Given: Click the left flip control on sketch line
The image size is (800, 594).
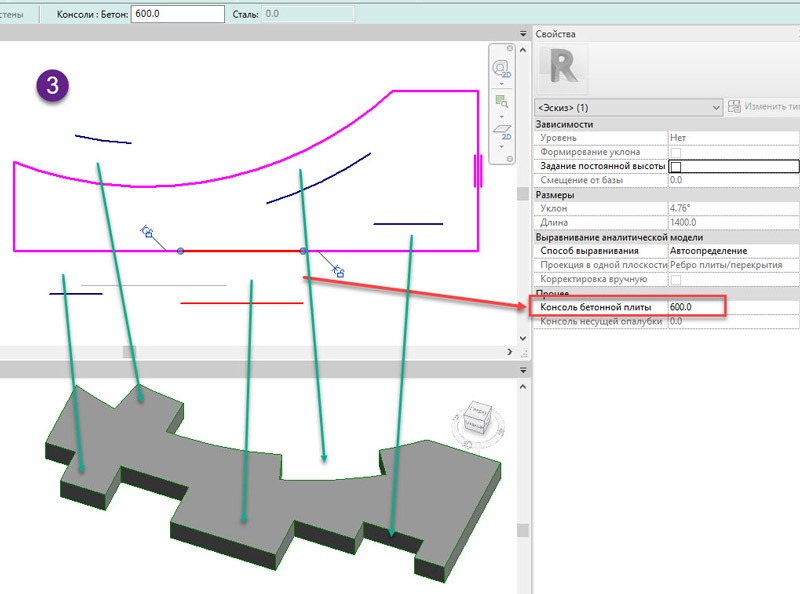Looking at the screenshot, I should click(x=147, y=233).
